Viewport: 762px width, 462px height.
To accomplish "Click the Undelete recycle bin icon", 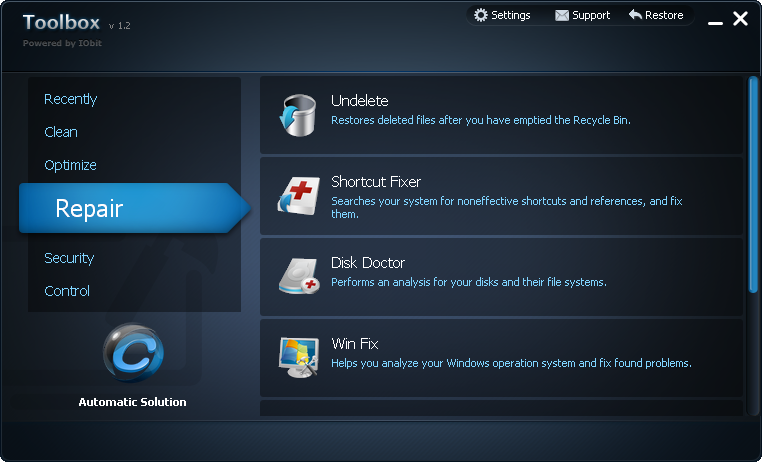I will click(x=298, y=115).
